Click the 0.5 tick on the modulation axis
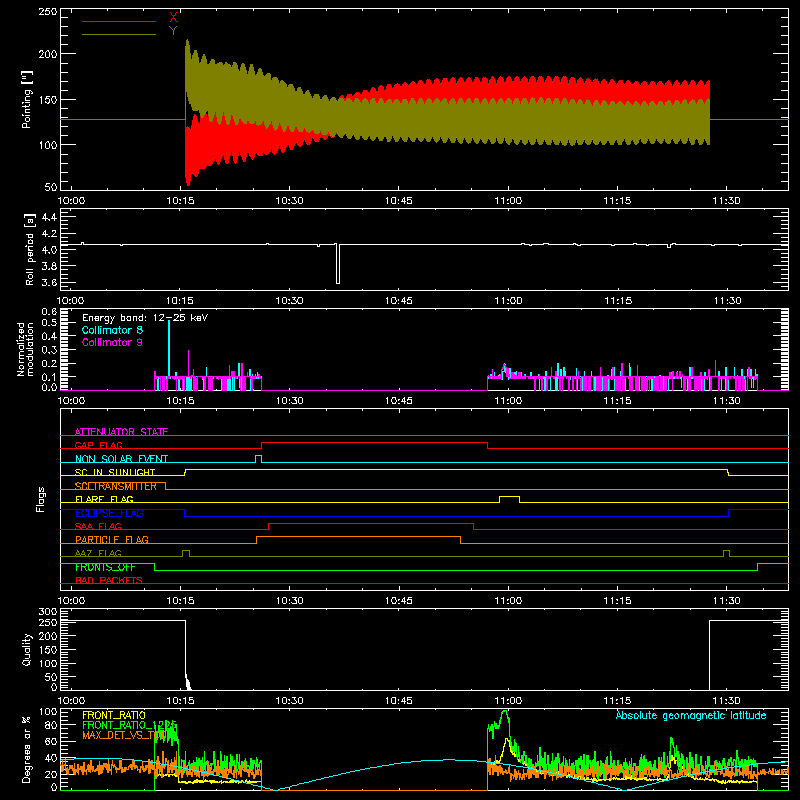800x800 pixels. click(x=49, y=322)
